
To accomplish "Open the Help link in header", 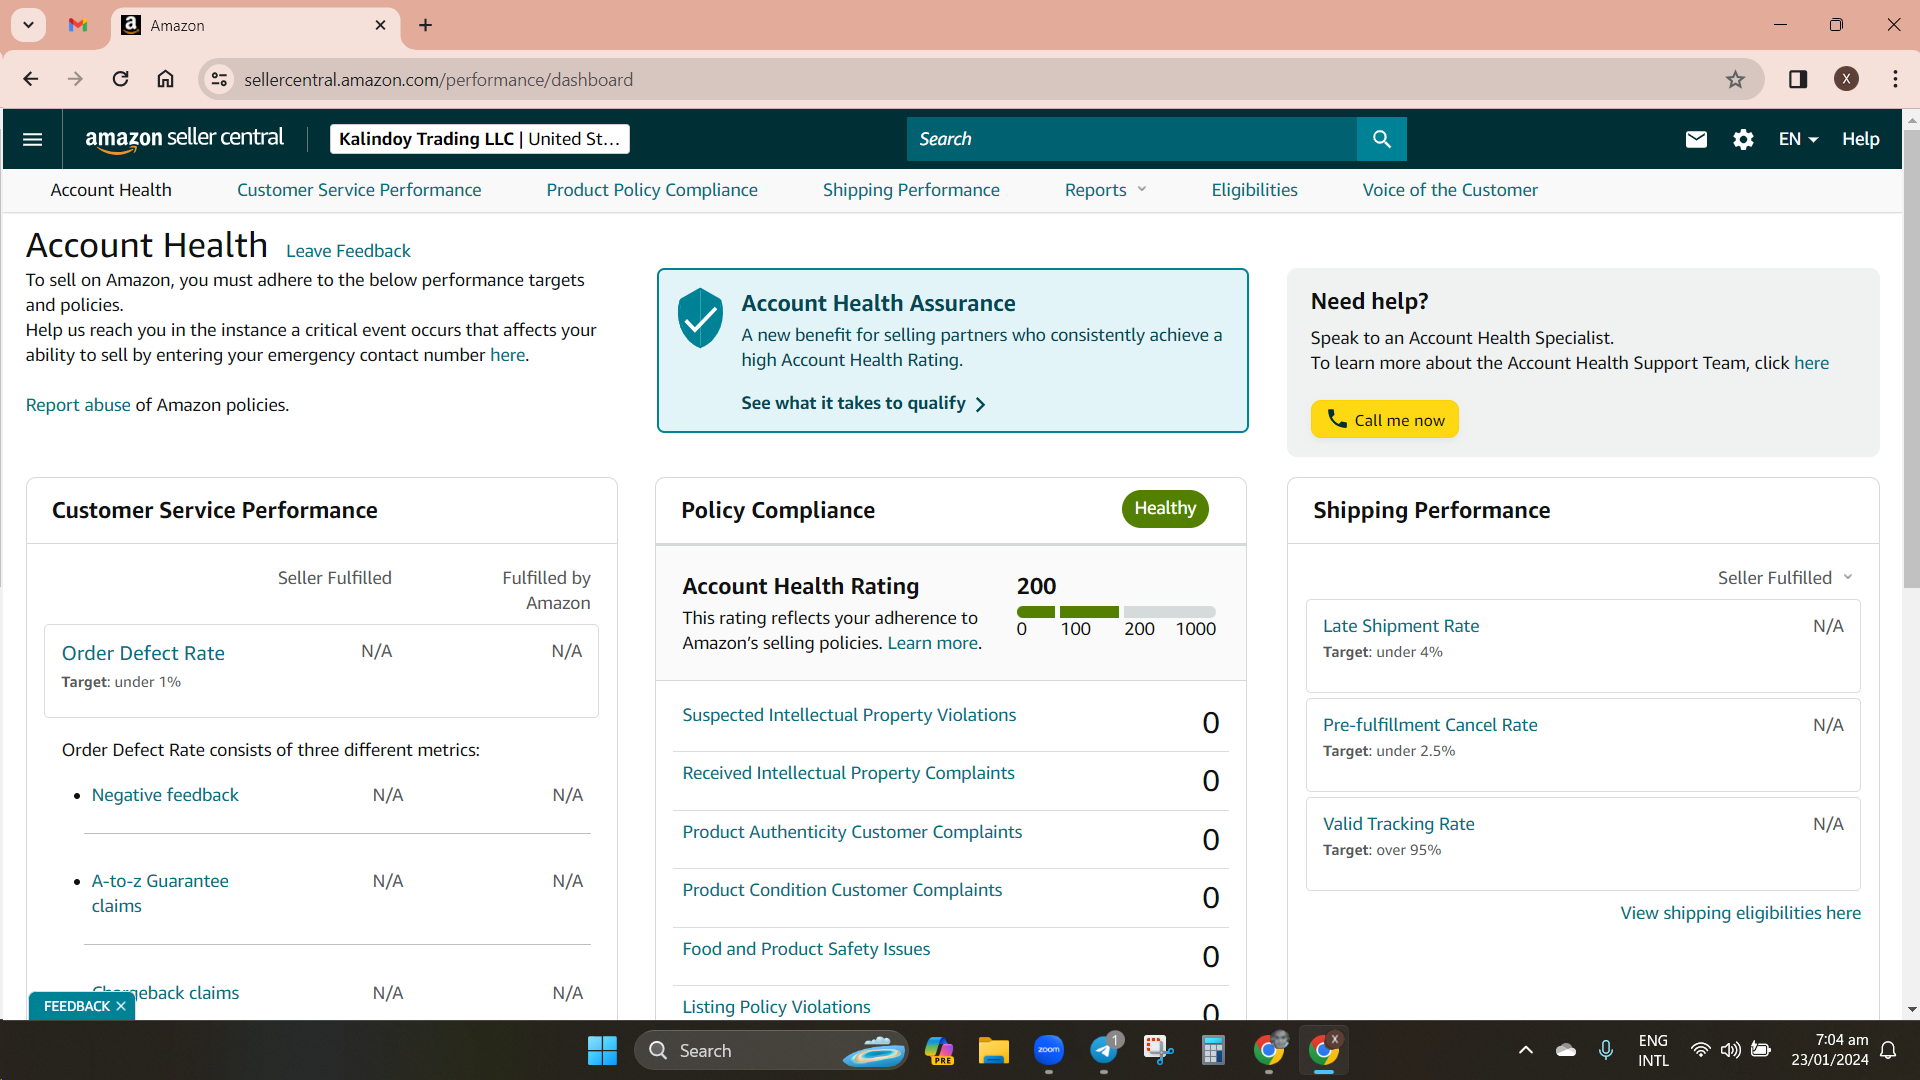I will [x=1861, y=139].
